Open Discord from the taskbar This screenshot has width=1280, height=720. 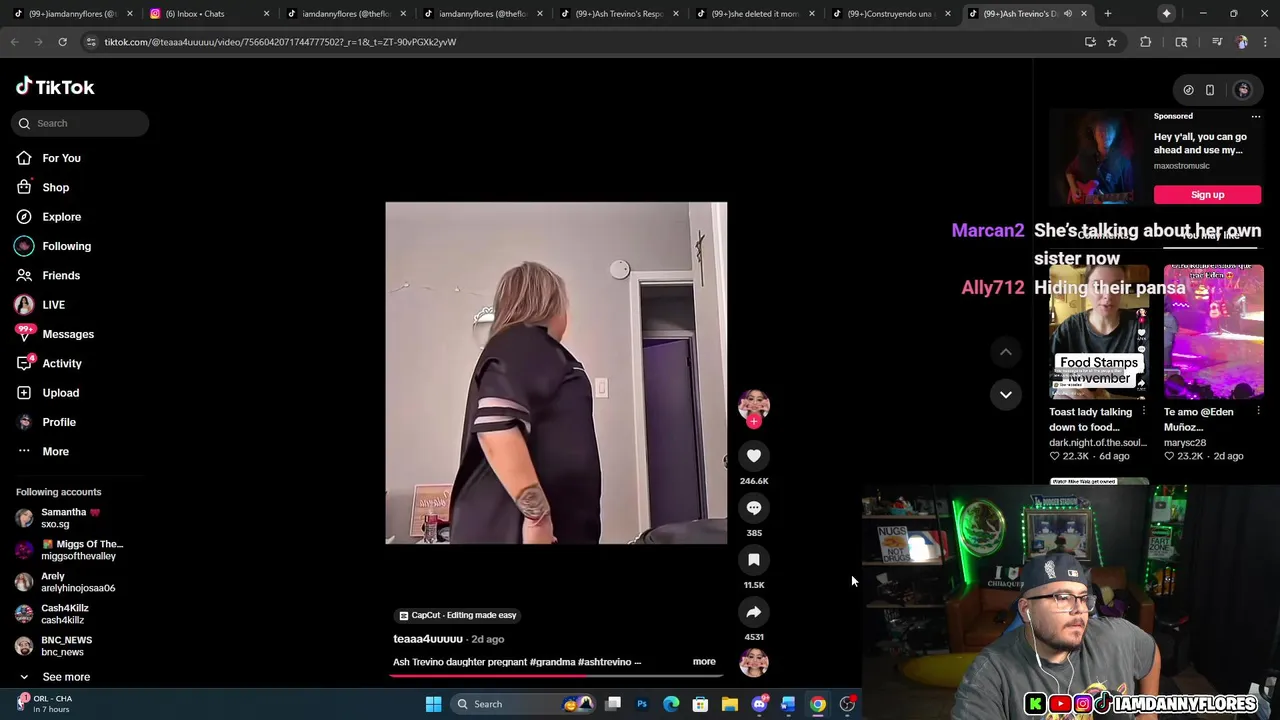(759, 704)
